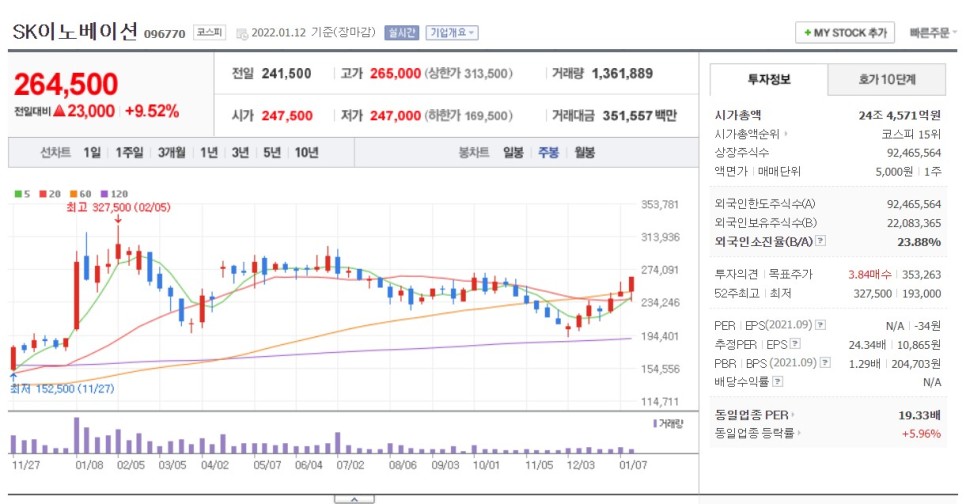This screenshot has width=966, height=504.
Task: Collapse the chart with bottom arrow handle
Action: pyautogui.click(x=354, y=499)
